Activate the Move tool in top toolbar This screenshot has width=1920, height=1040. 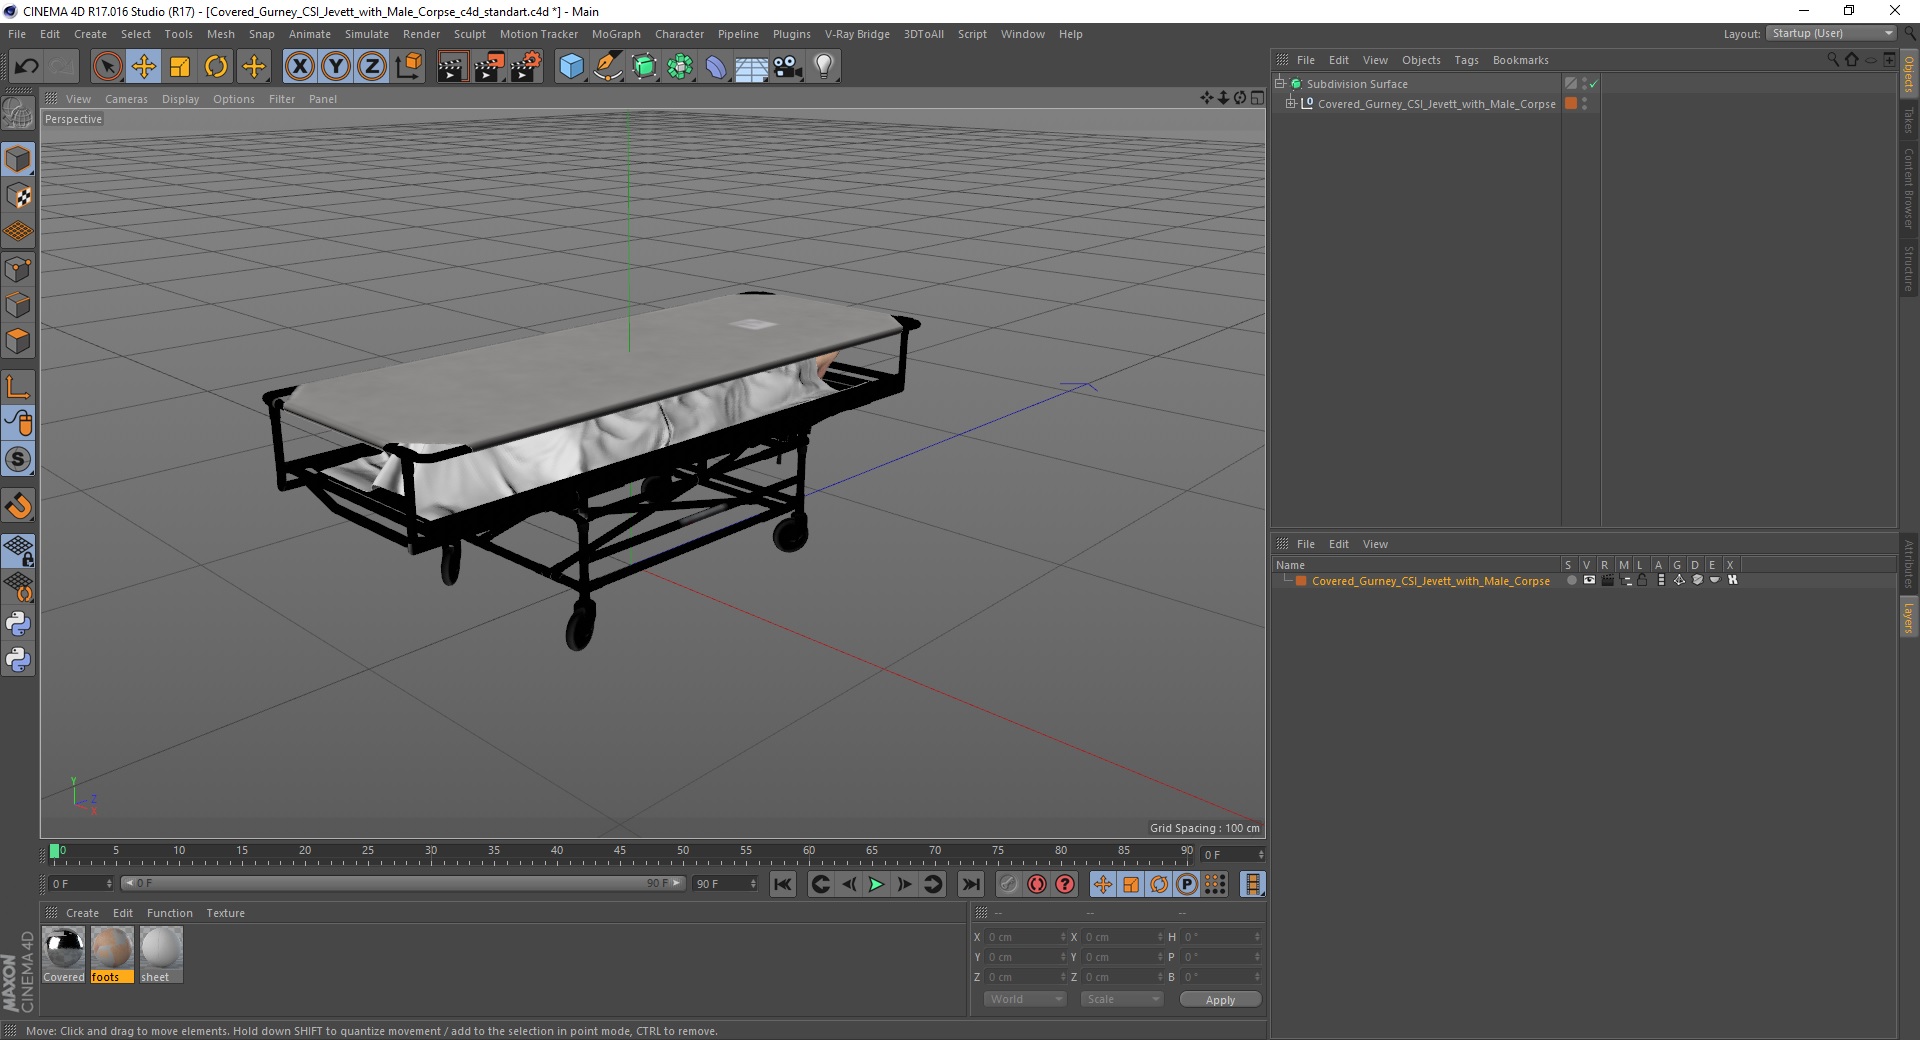(x=144, y=67)
